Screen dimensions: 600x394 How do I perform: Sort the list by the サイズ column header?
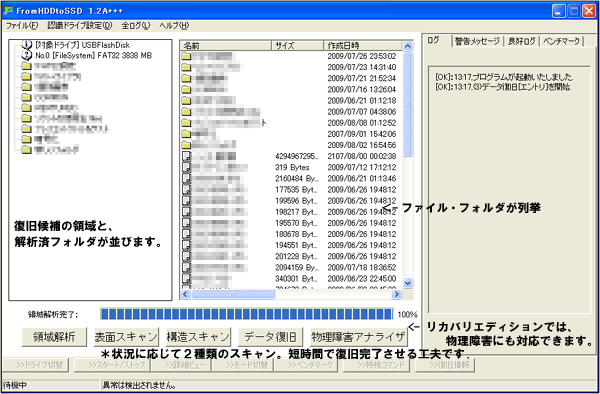(298, 46)
